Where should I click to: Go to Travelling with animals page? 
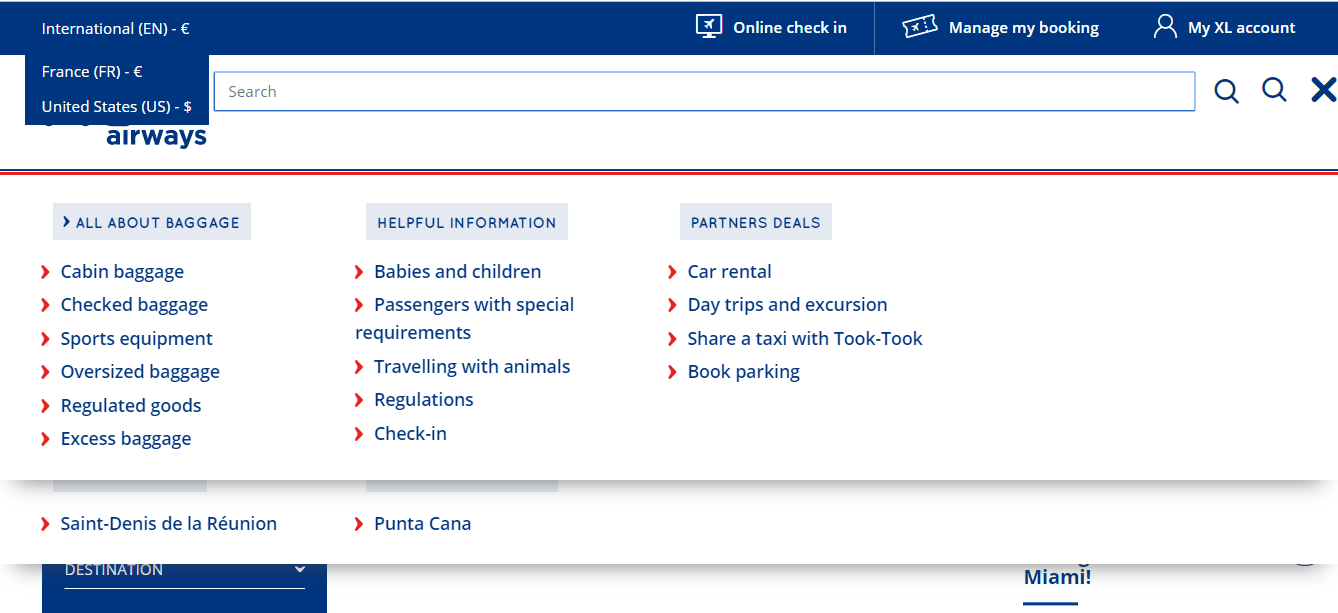click(x=471, y=367)
